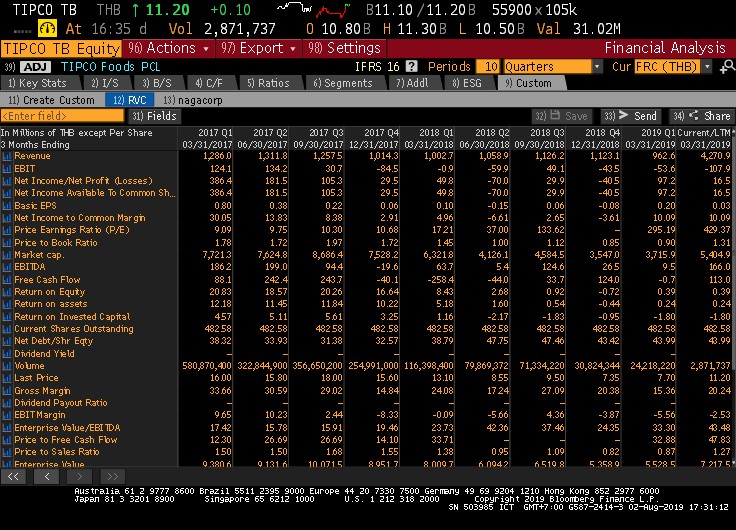Open the Actions dropdown menu

(x=169, y=48)
